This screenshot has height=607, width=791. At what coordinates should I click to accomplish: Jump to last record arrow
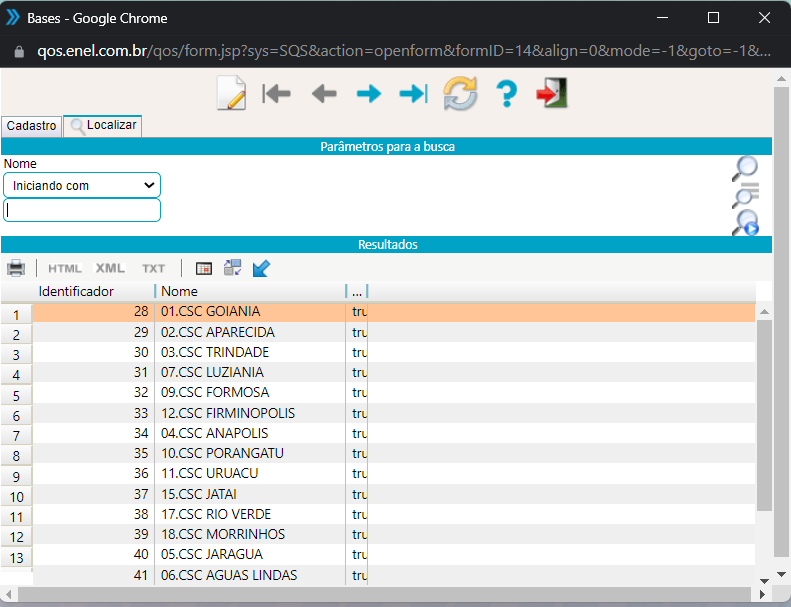[x=413, y=94]
